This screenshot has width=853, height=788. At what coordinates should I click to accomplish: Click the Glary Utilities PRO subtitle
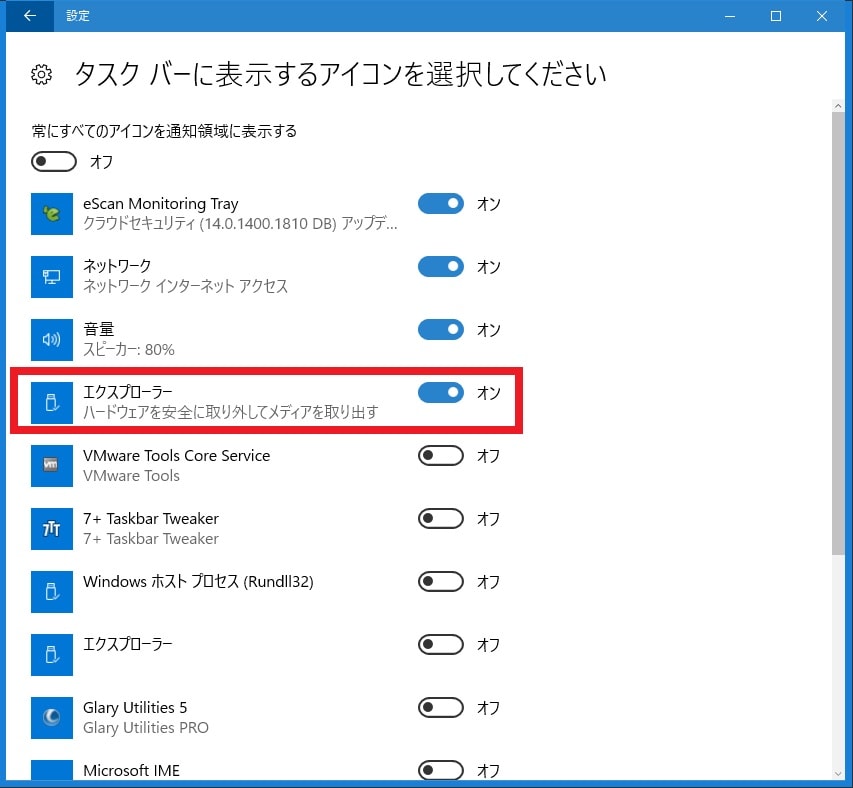[x=146, y=727]
